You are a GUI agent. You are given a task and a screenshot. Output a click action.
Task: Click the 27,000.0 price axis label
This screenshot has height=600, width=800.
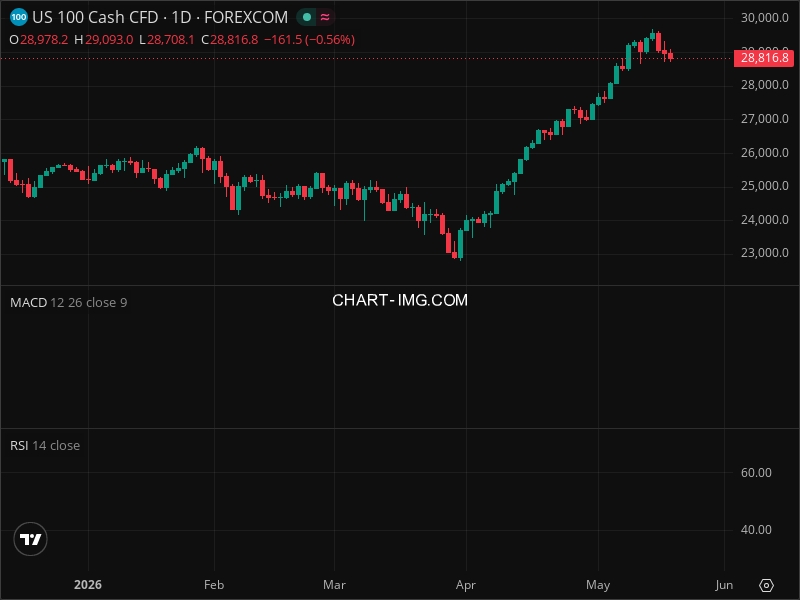point(764,119)
